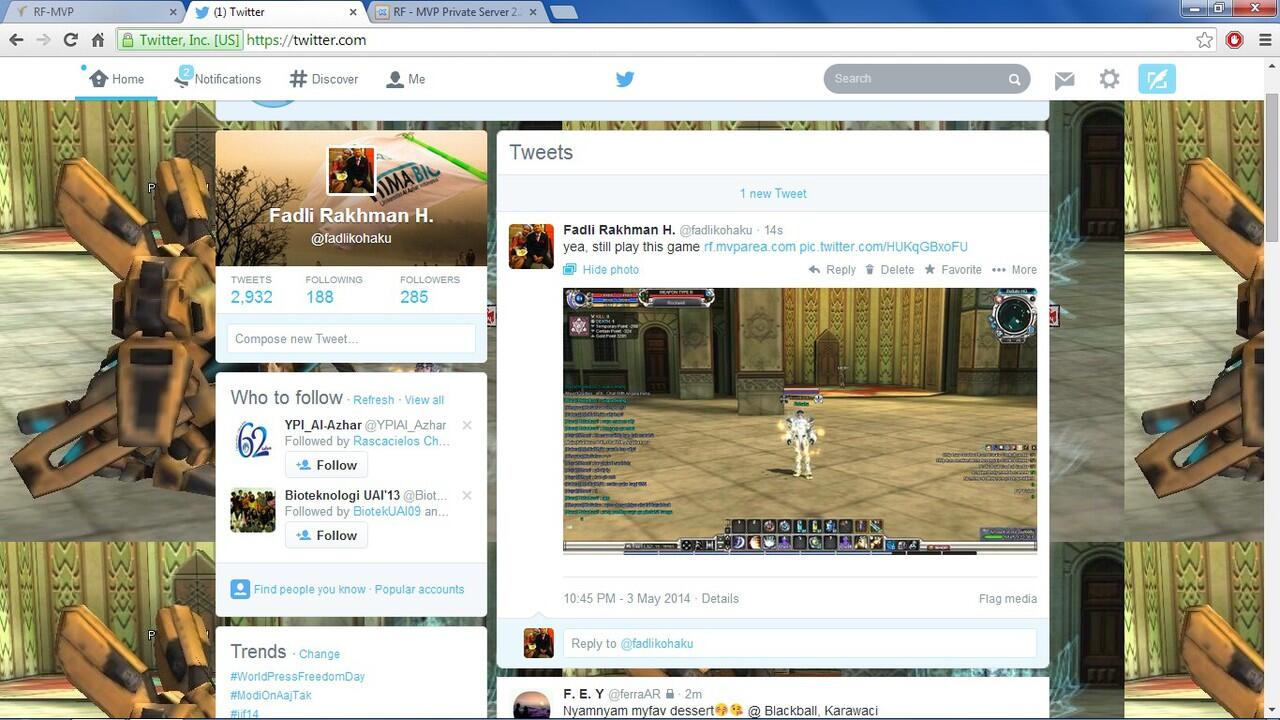Click the red extension icon in toolbar
1280x720 pixels.
[x=1235, y=40]
